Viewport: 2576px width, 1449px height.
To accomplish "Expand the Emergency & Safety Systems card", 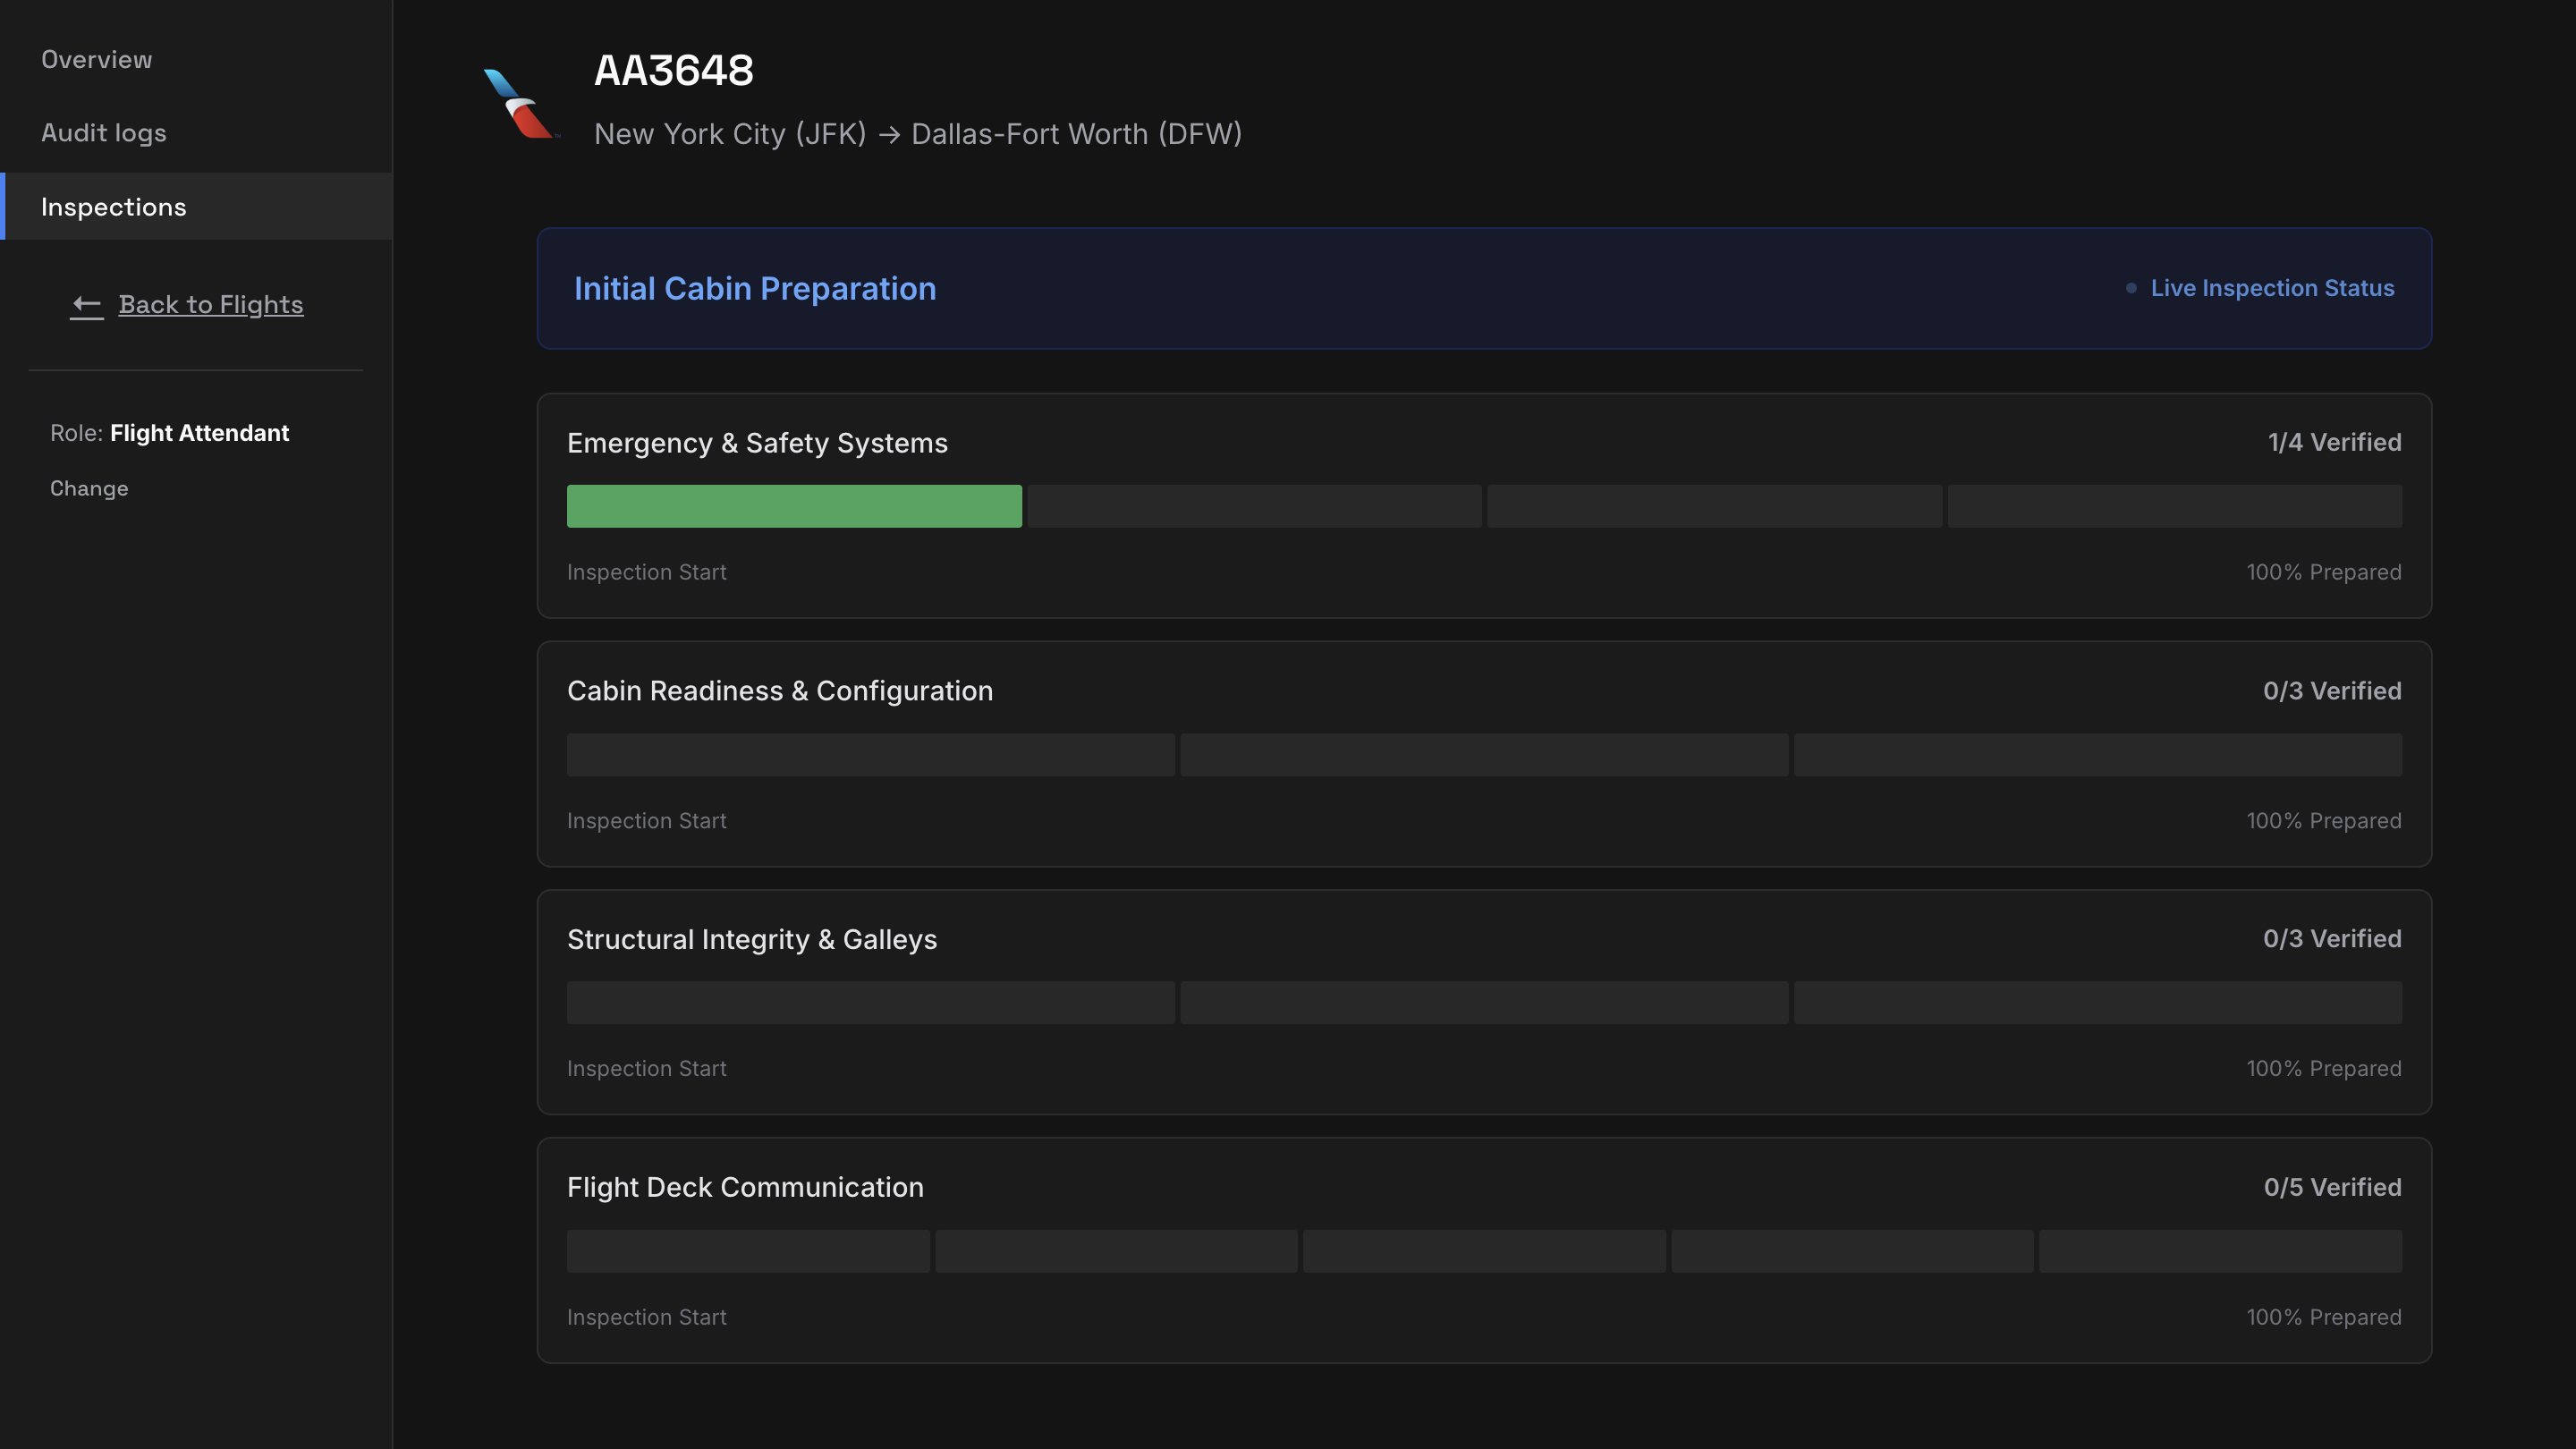I will [757, 443].
